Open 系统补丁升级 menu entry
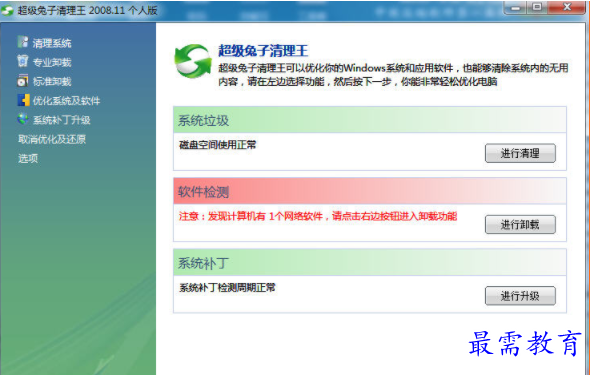 [x=61, y=120]
